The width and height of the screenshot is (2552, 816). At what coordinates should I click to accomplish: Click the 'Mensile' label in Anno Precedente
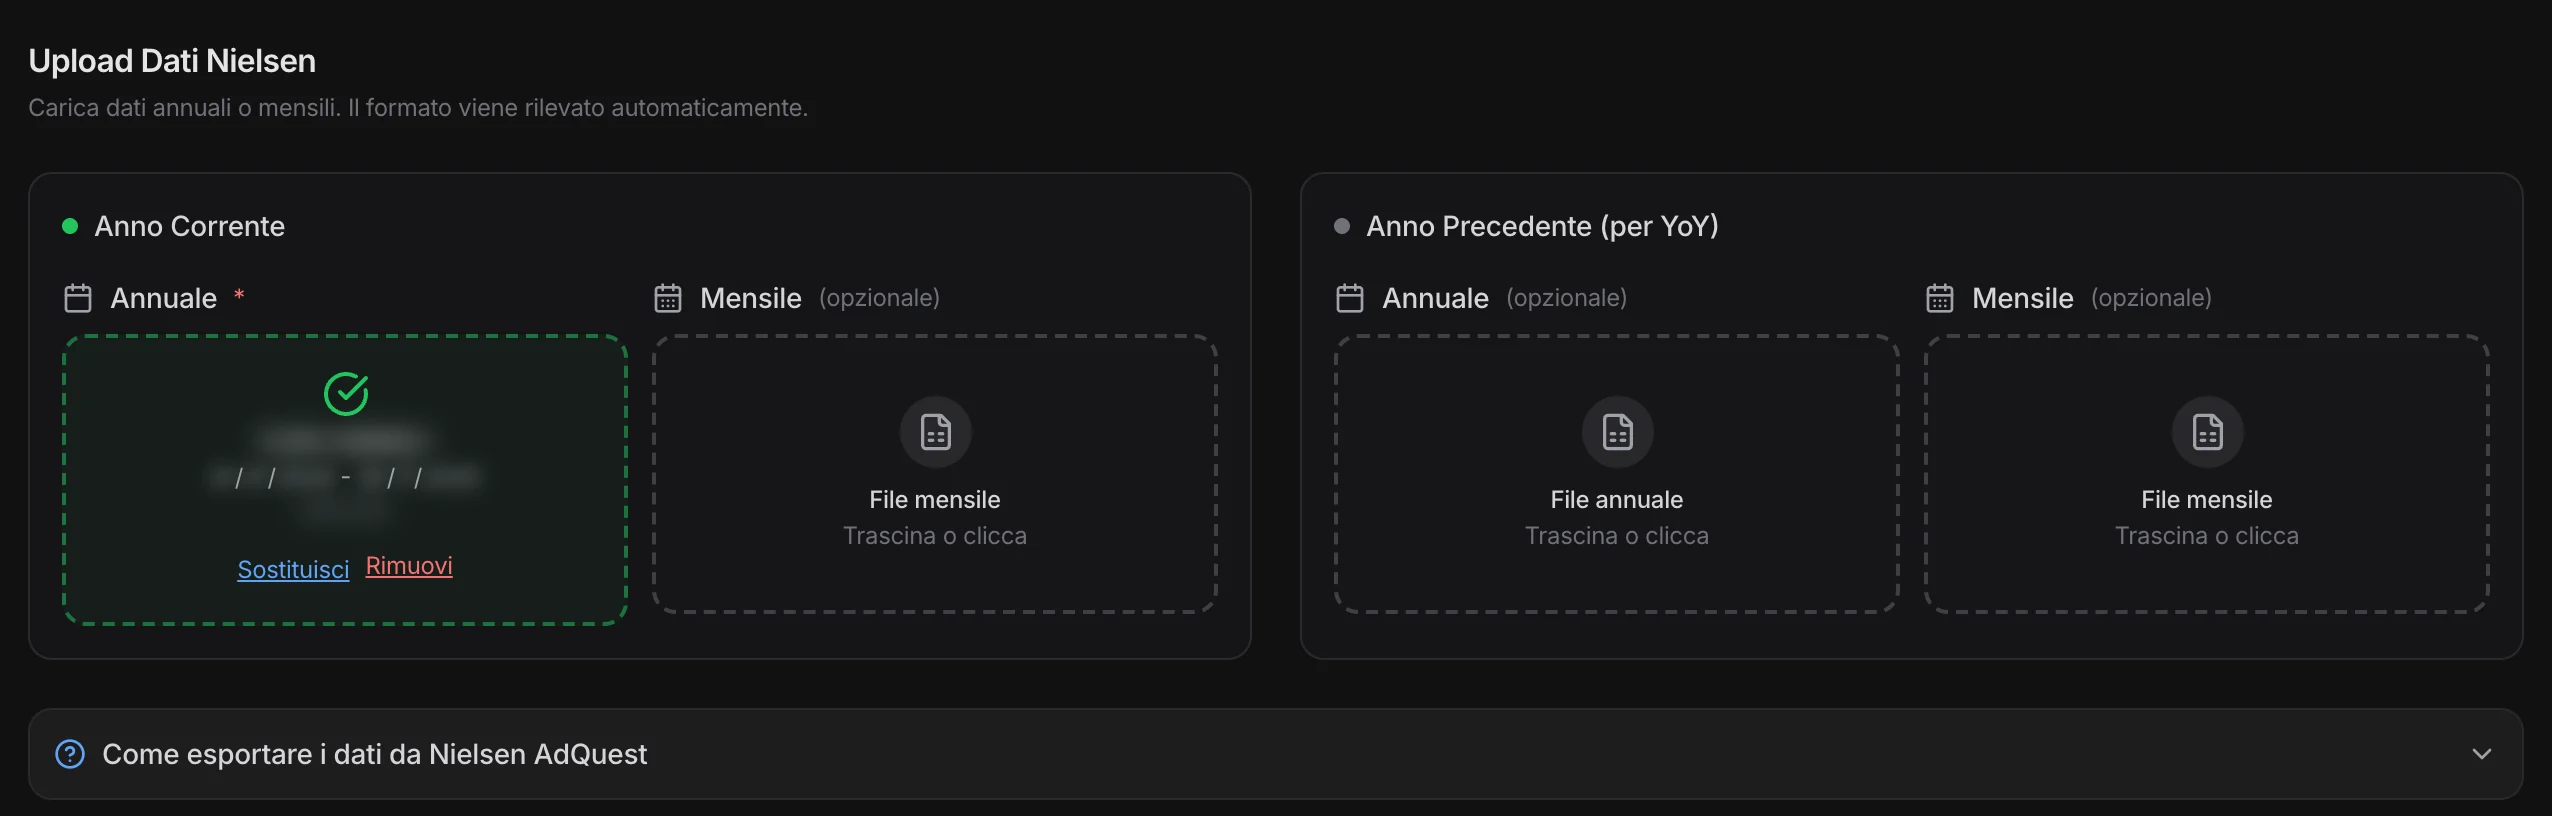2023,298
